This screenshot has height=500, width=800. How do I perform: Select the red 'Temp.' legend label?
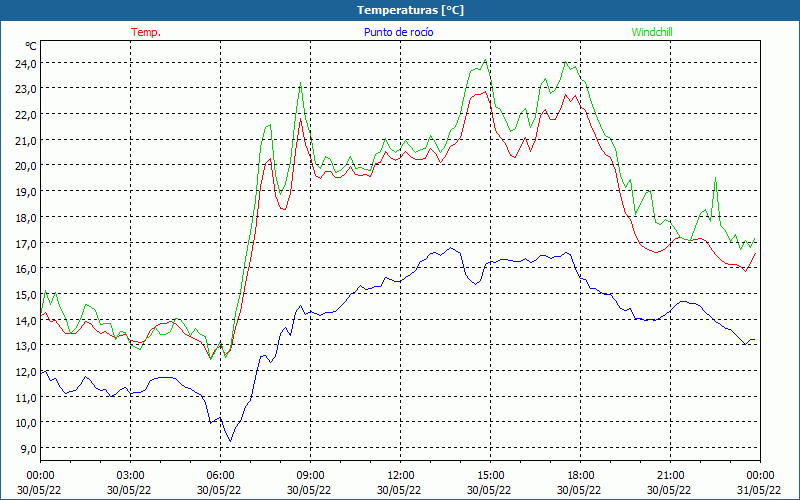point(146,32)
